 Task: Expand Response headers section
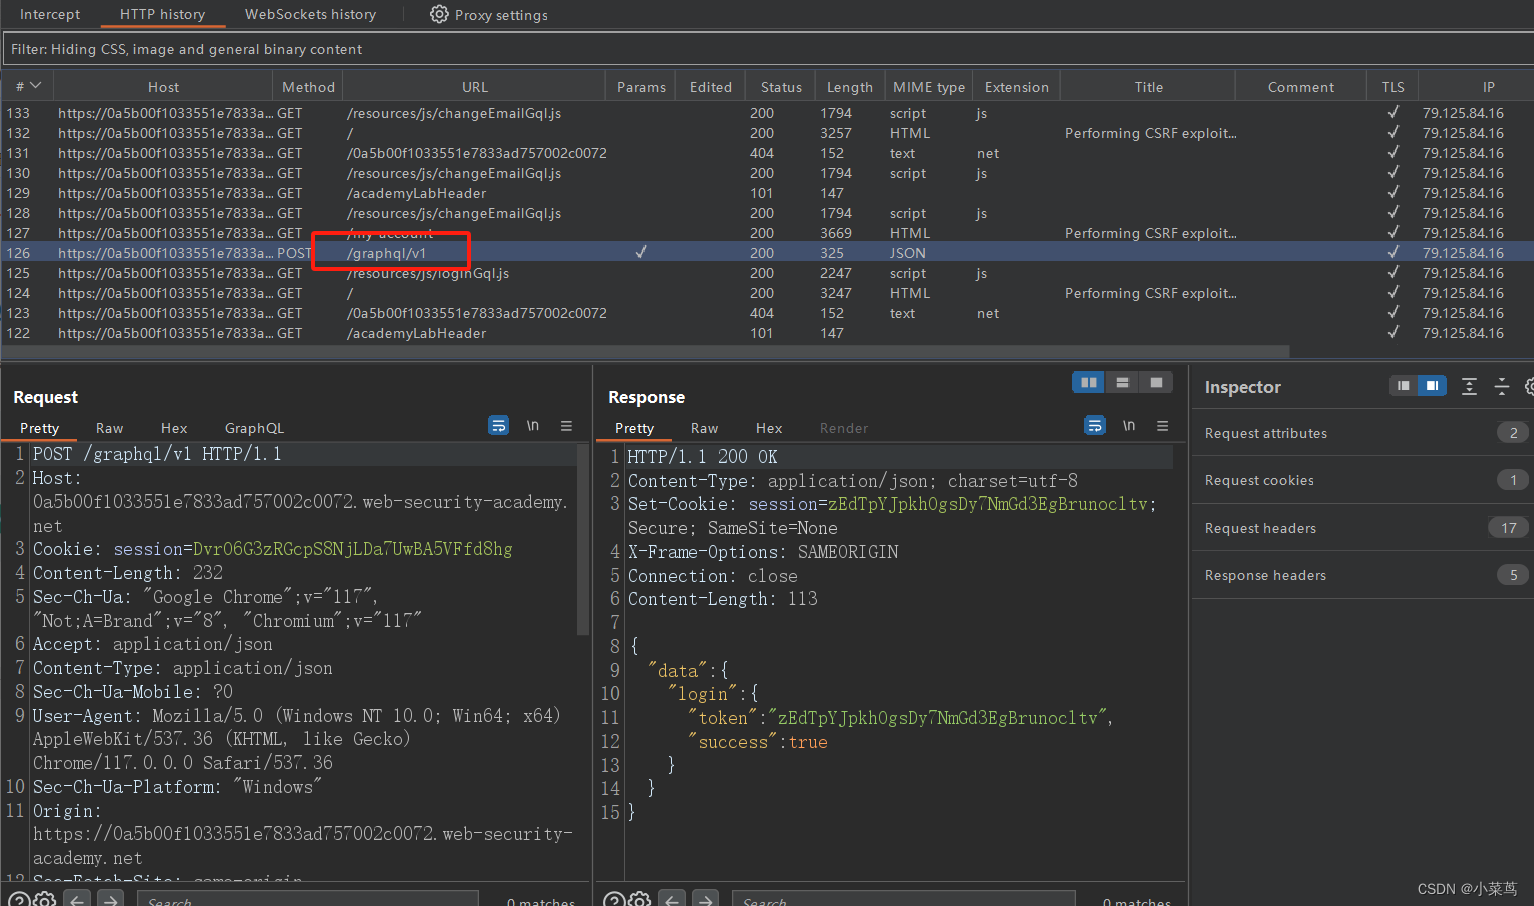1363,575
